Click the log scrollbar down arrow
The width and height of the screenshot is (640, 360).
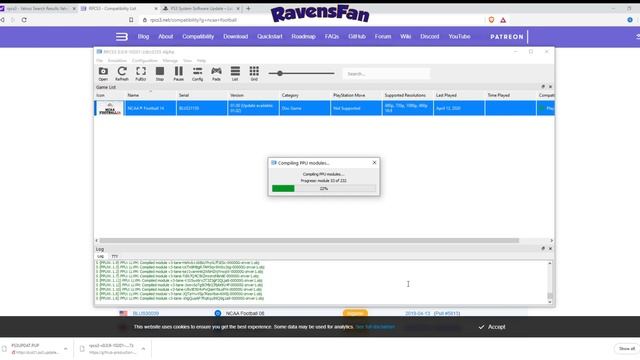coord(550,302)
